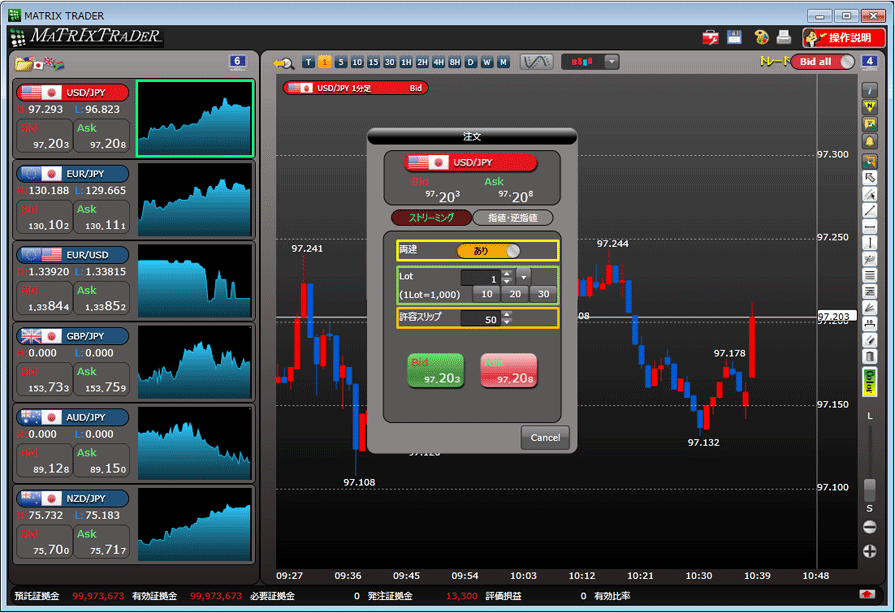Select the diagonal trend line tool
The width and height of the screenshot is (895, 613).
click(869, 211)
